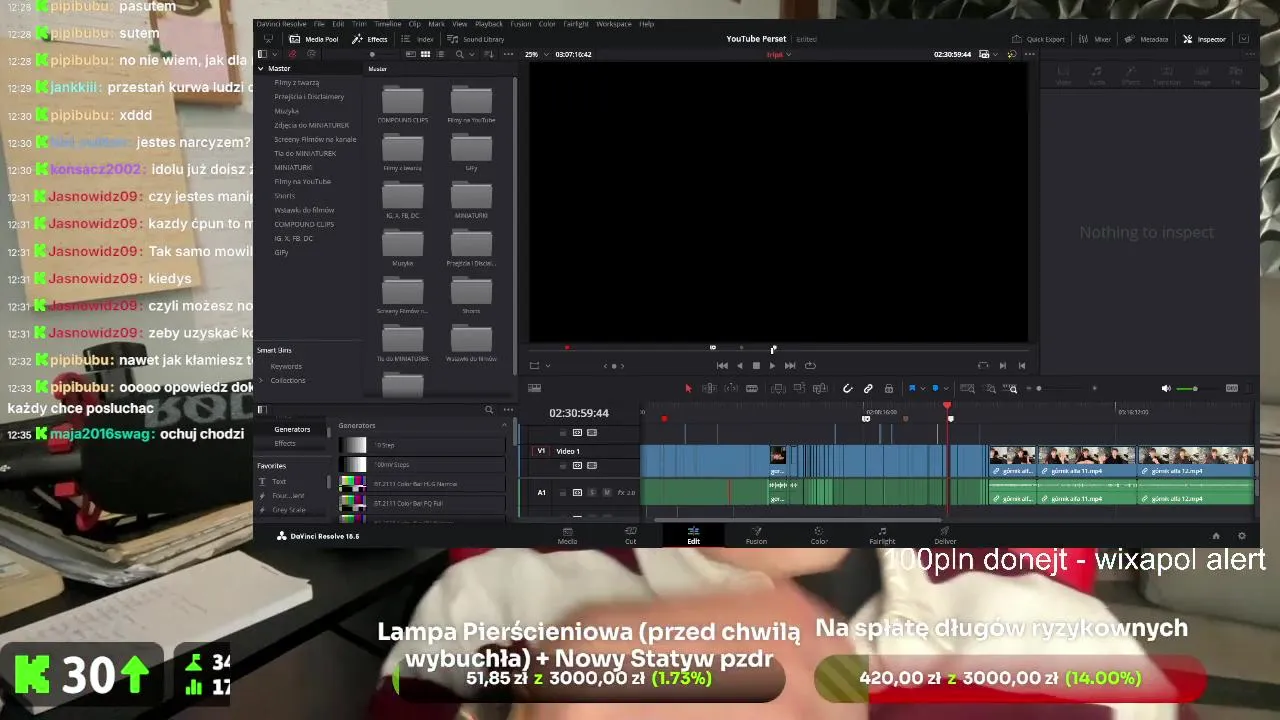Click the Play Reverse button

pos(740,366)
